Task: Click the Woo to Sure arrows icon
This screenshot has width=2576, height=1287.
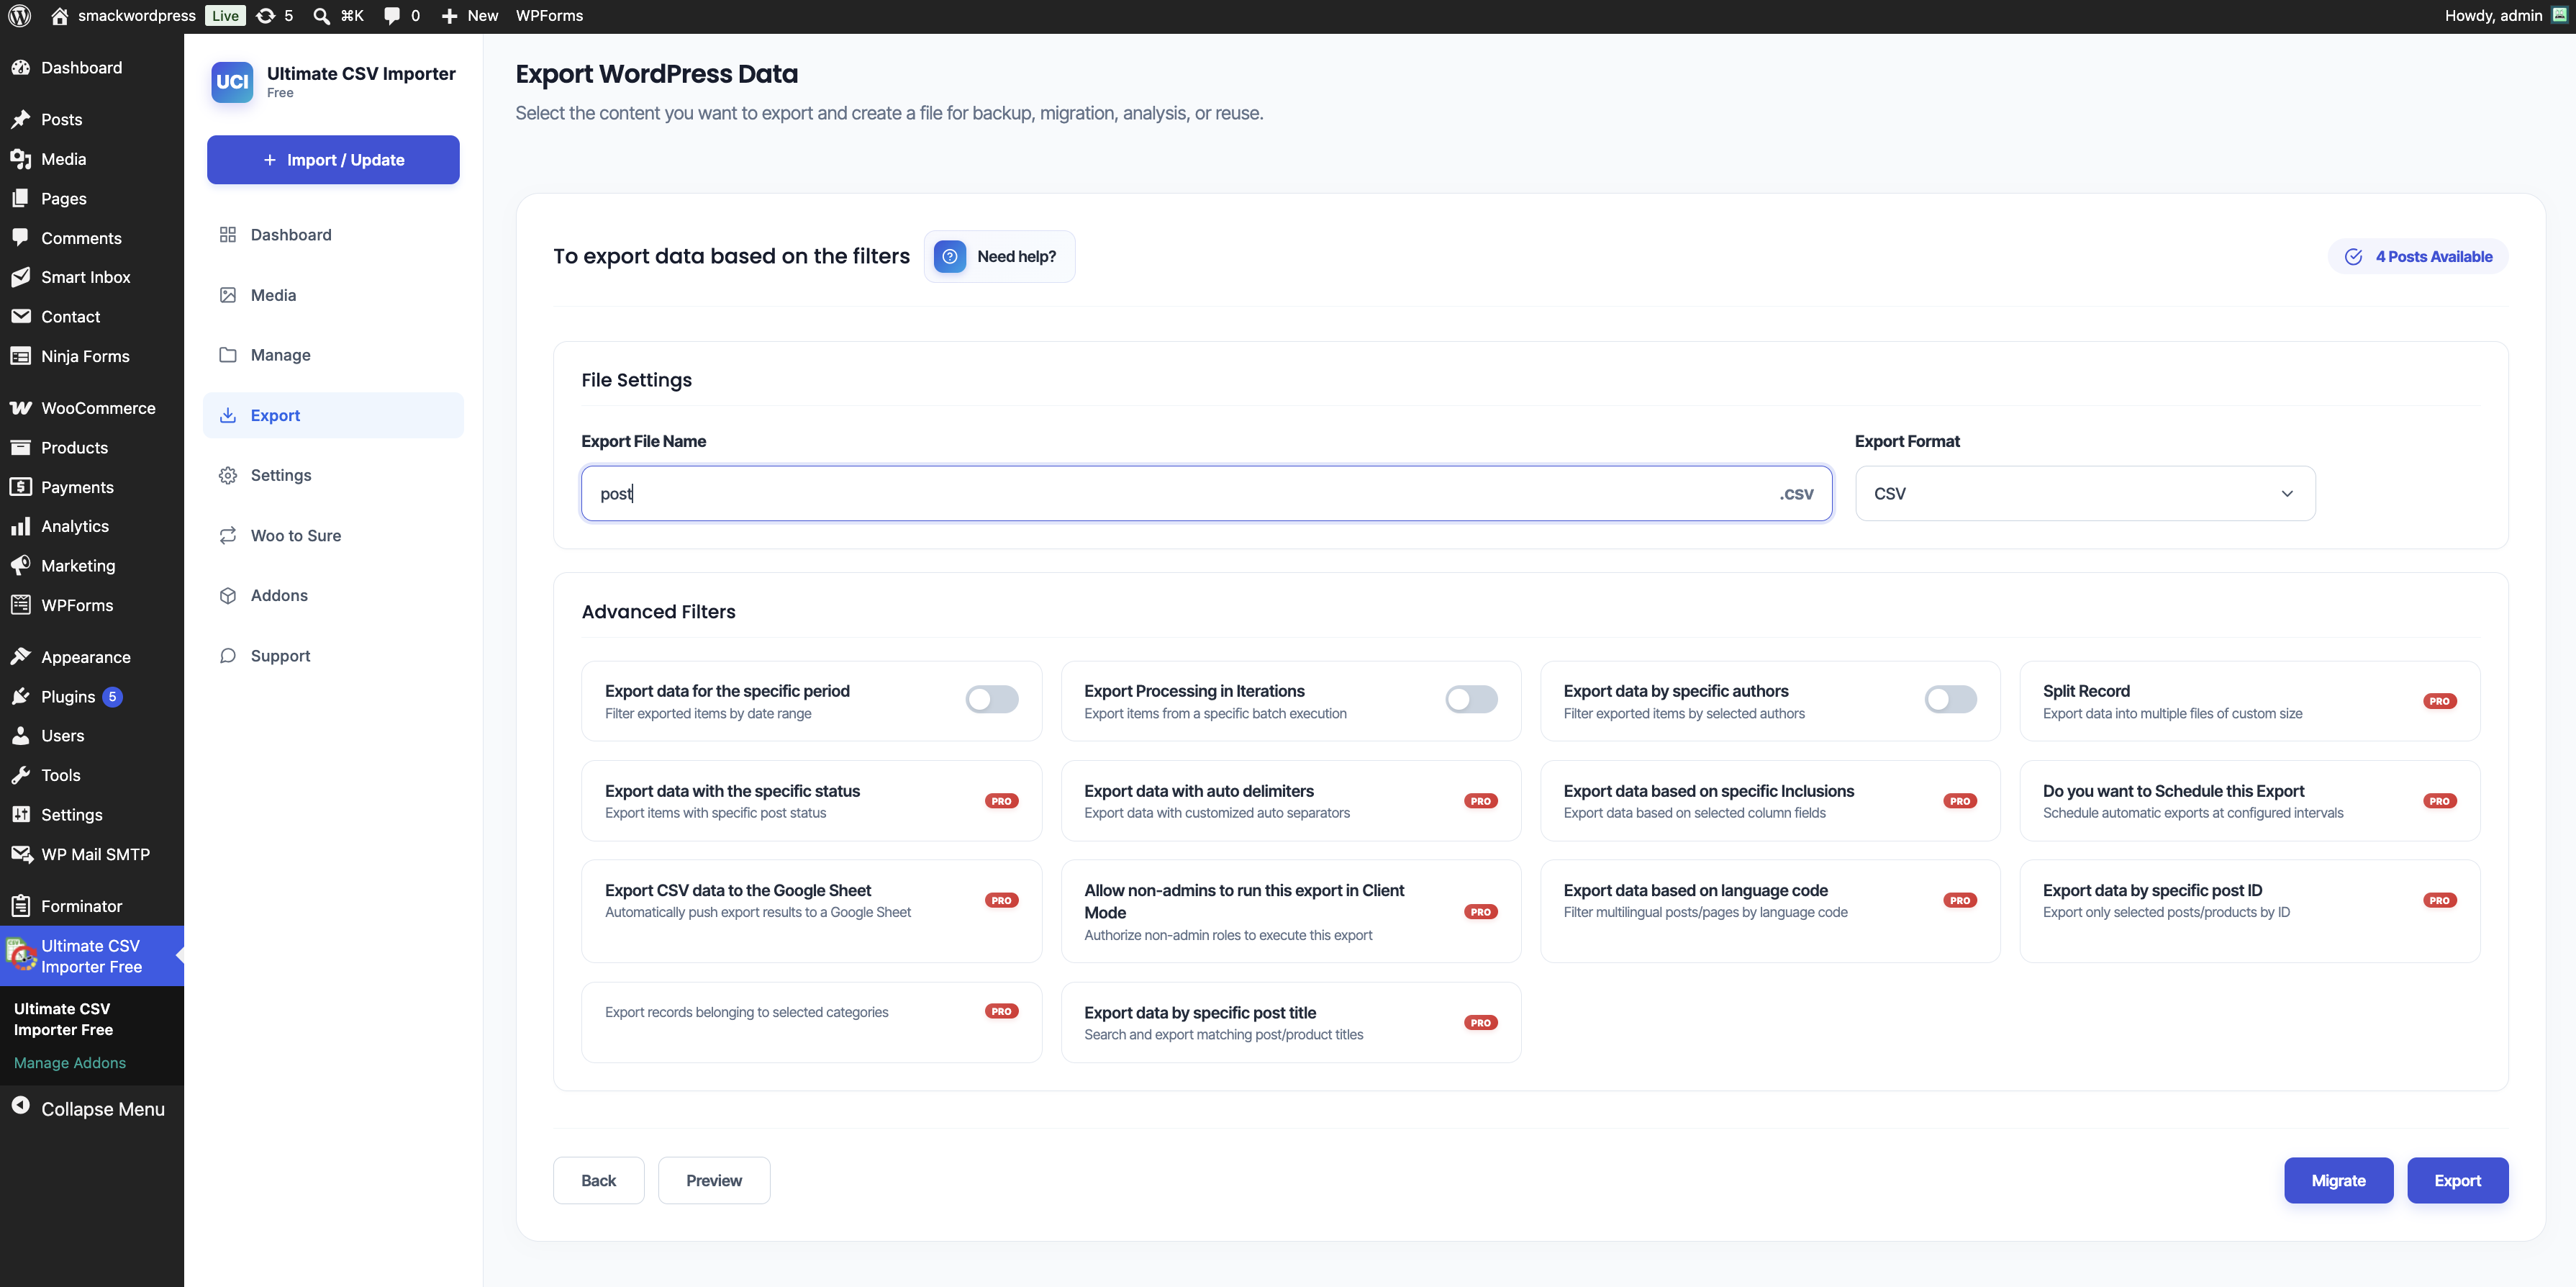Action: point(228,535)
